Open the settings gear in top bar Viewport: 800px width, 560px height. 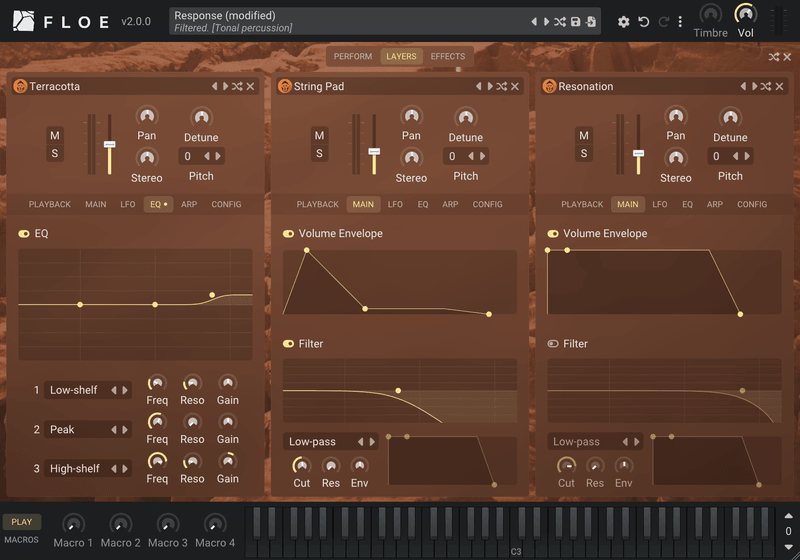pyautogui.click(x=623, y=22)
